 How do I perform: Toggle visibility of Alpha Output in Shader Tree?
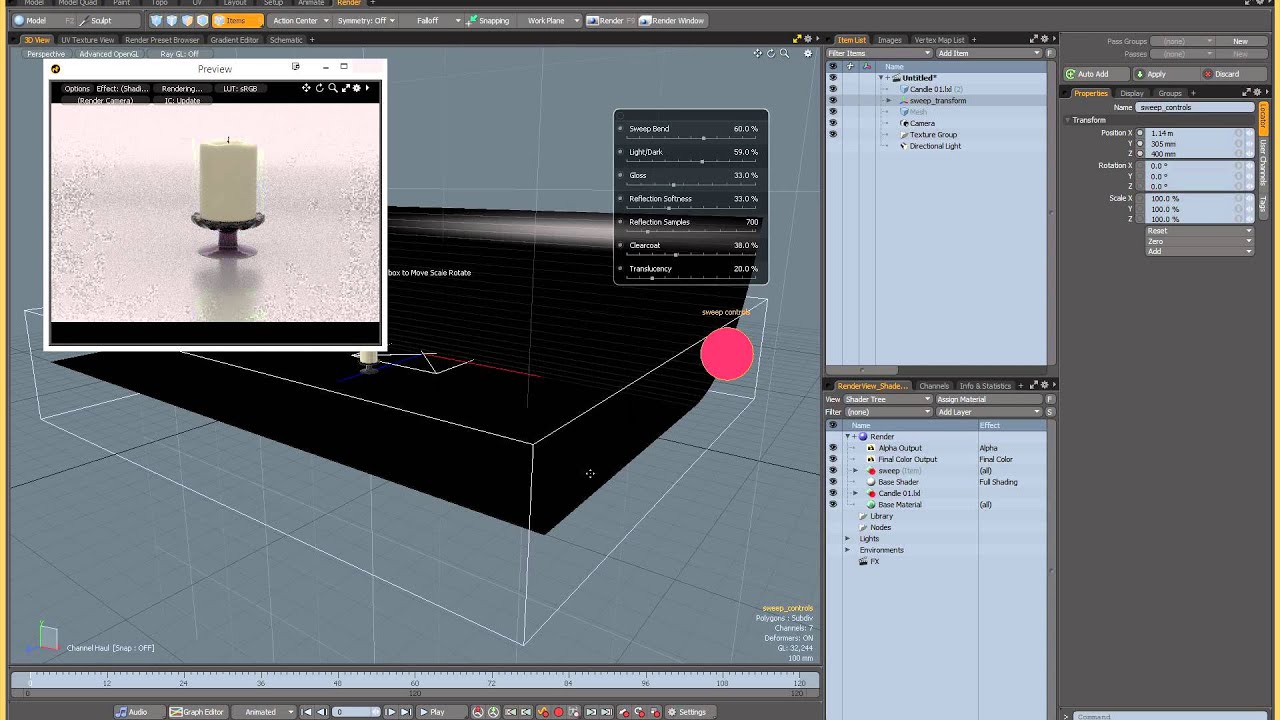(832, 448)
